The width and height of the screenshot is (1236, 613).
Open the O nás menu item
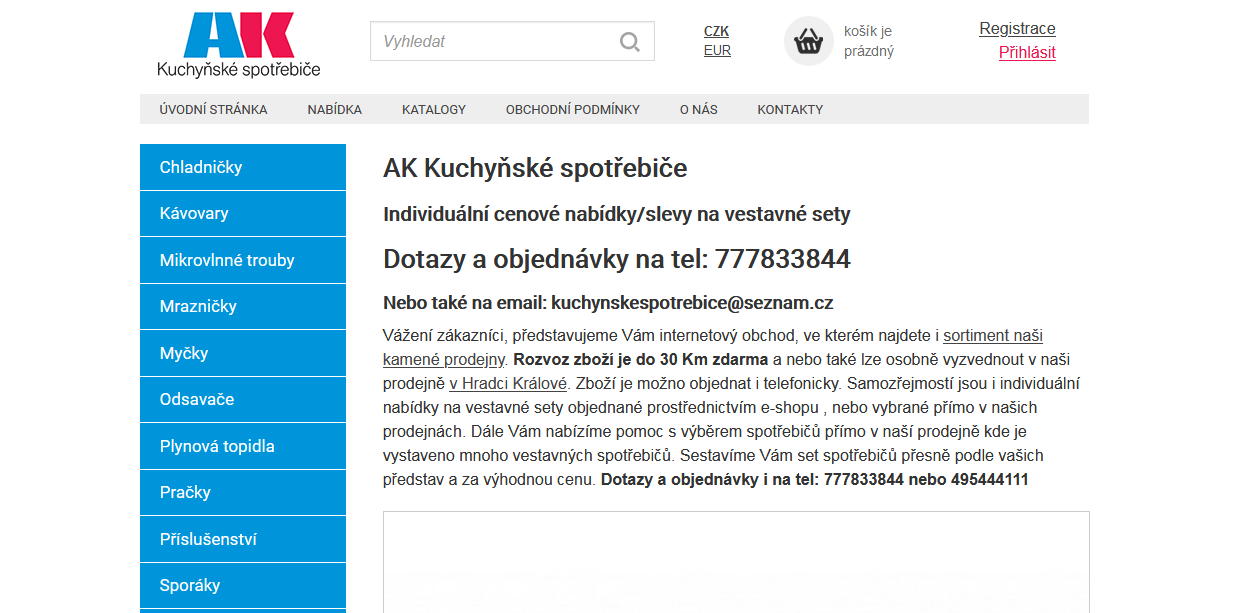tap(699, 109)
